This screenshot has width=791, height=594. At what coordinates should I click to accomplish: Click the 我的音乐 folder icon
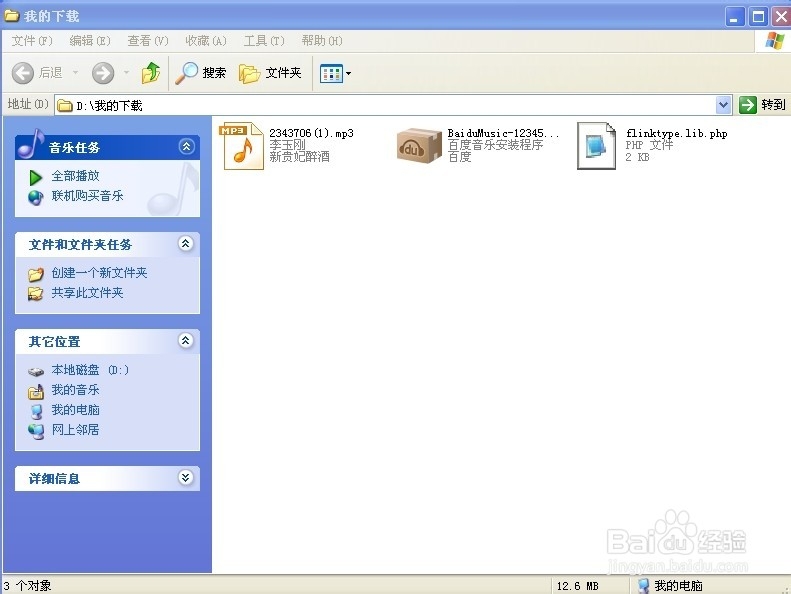coord(35,391)
